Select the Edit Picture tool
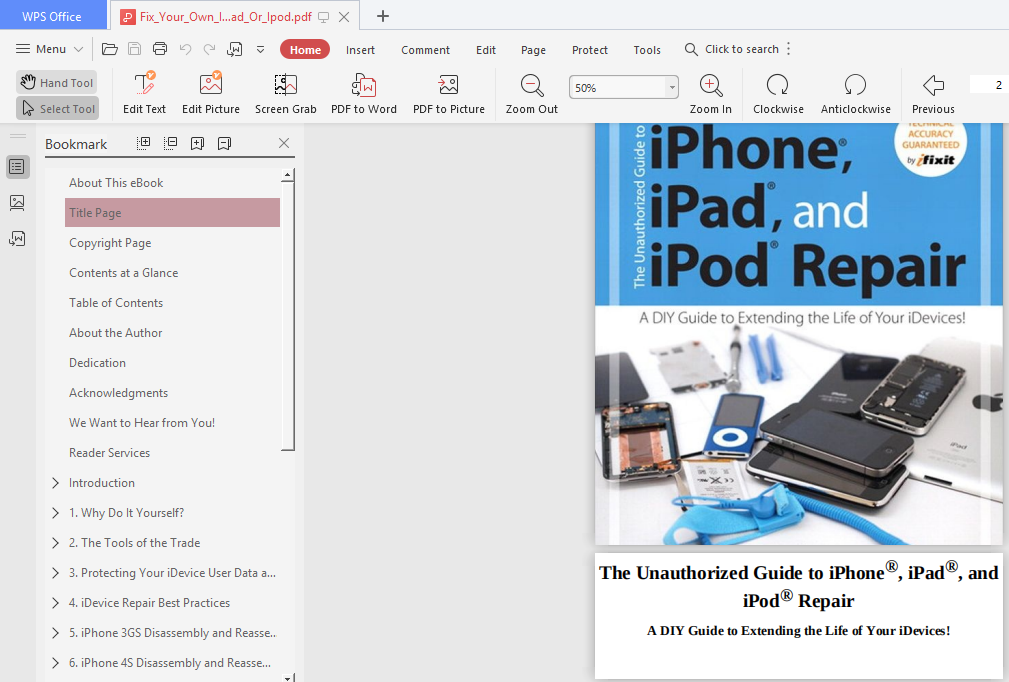The image size is (1009, 682). pos(211,93)
